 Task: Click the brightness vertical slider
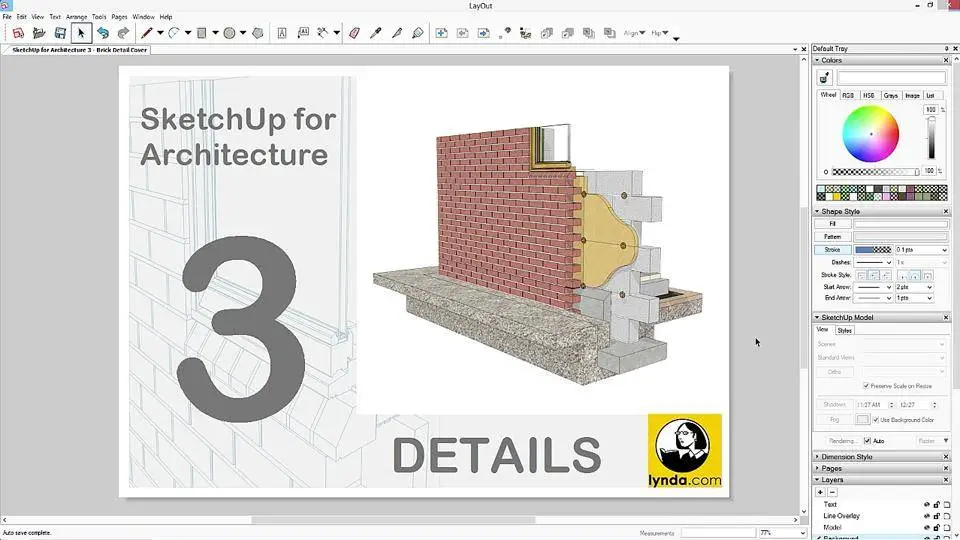coord(931,138)
